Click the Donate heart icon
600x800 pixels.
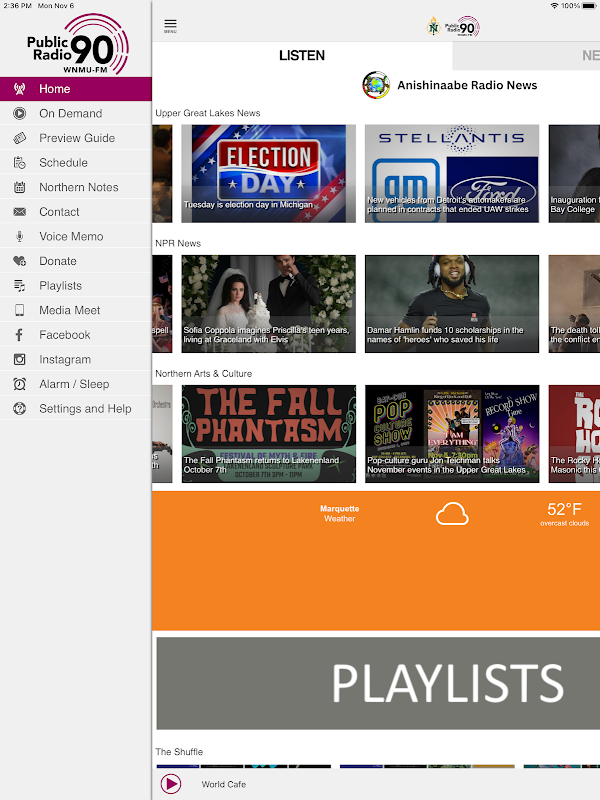(x=19, y=261)
